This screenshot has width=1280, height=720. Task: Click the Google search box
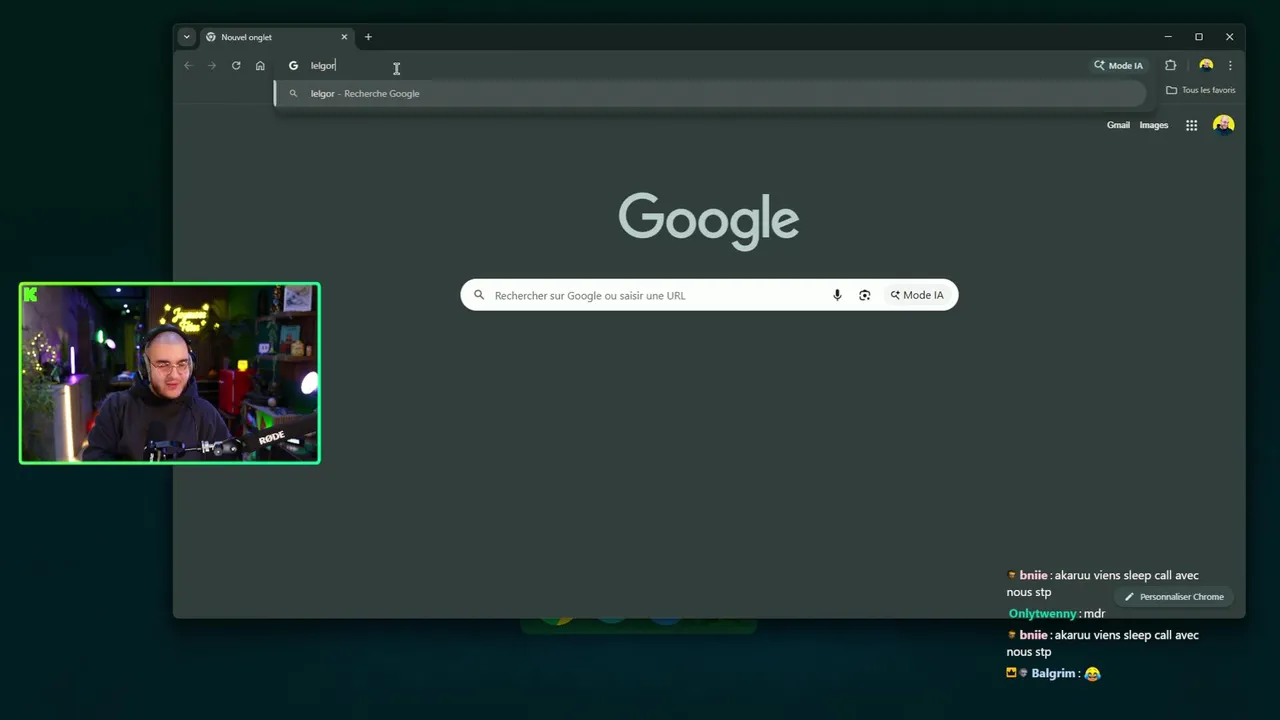click(x=709, y=295)
